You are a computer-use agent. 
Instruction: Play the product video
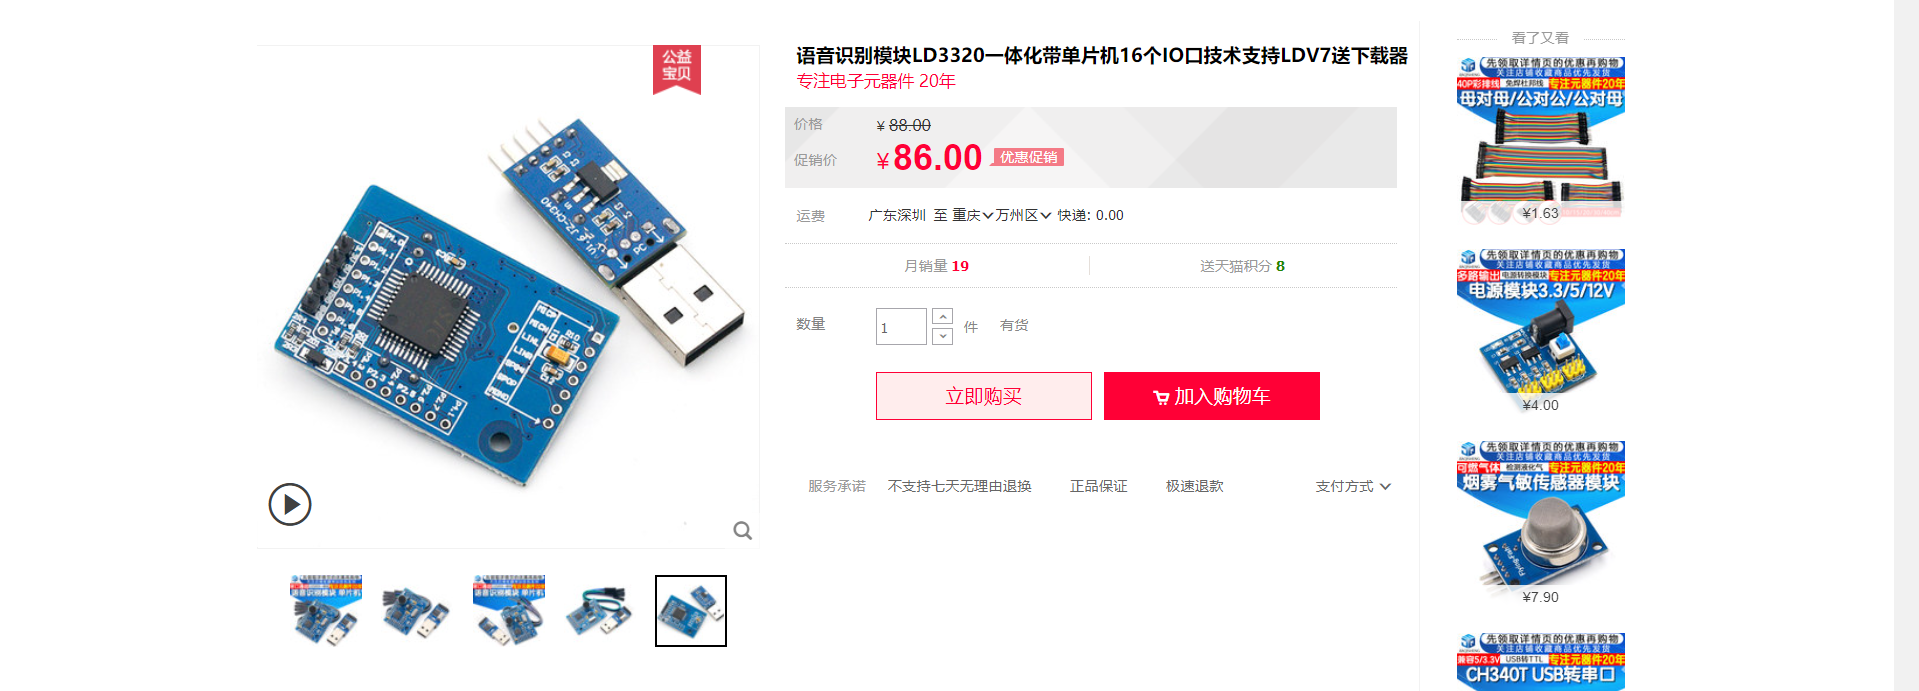click(290, 504)
